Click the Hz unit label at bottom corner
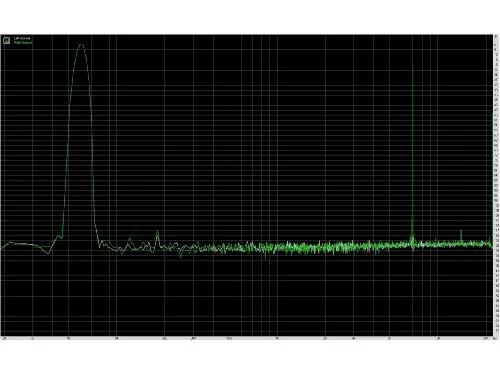 (x=495, y=338)
